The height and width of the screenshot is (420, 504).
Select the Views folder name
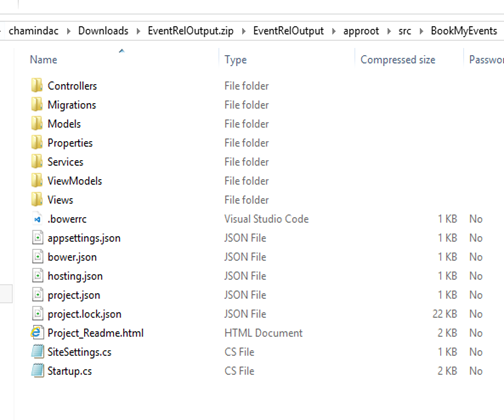coord(60,200)
